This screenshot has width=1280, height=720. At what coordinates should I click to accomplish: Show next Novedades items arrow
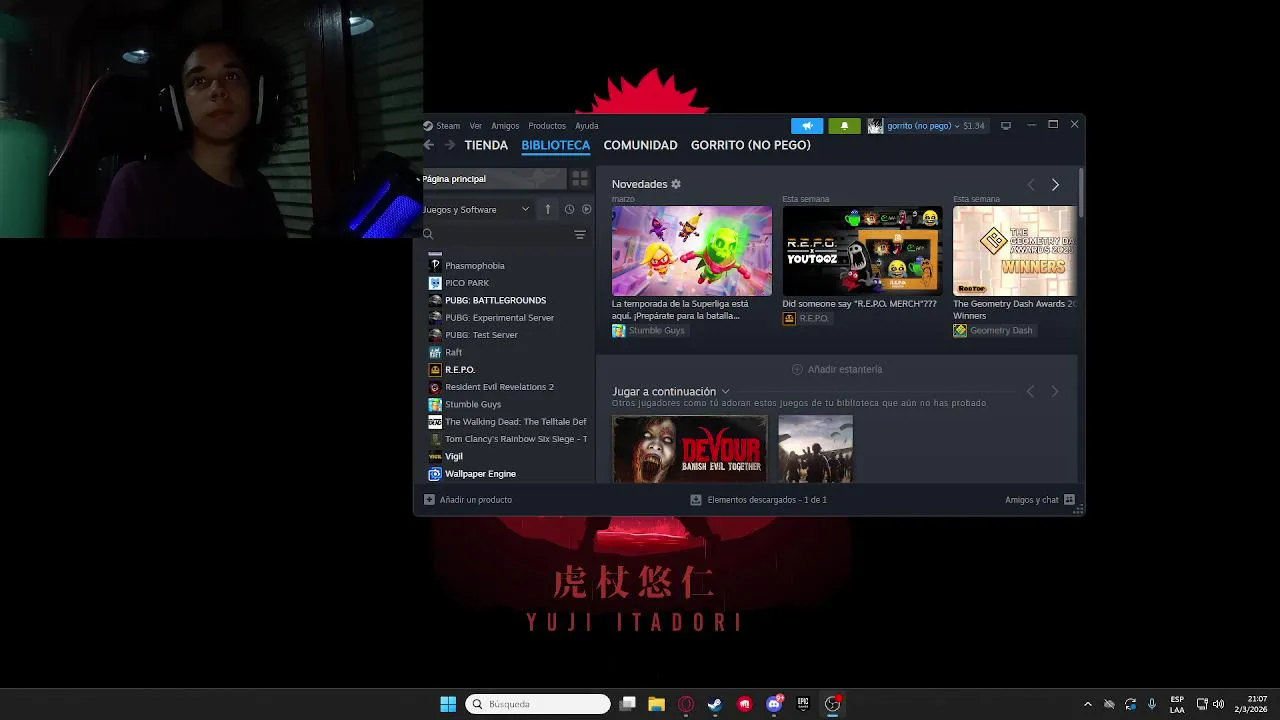1055,185
